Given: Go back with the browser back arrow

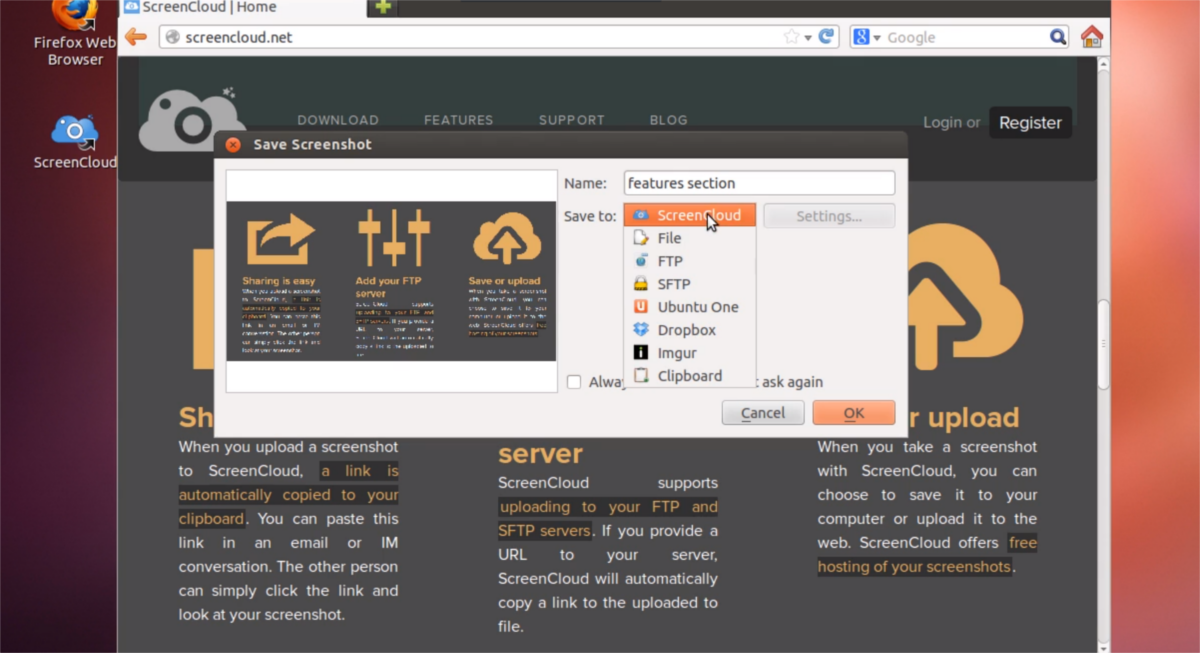Looking at the screenshot, I should [x=136, y=37].
